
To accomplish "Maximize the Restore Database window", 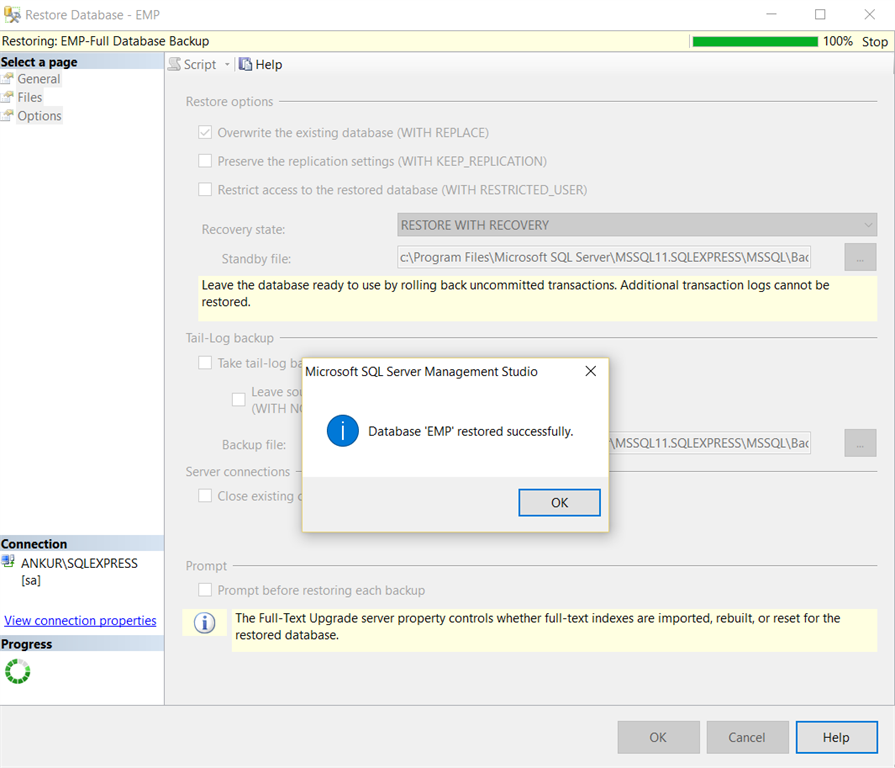I will (x=820, y=14).
